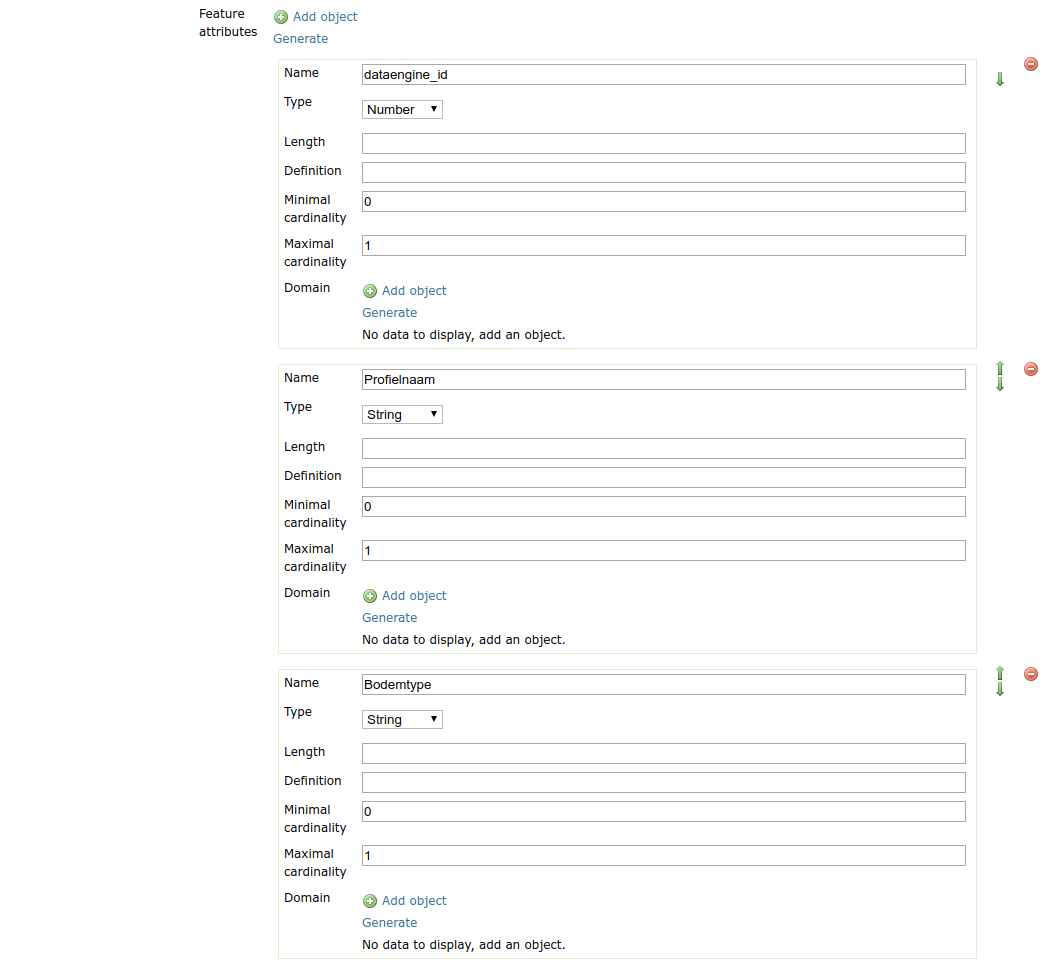The image size is (1060, 967).
Task: Click Generate link under Feature attributes
Action: (300, 39)
